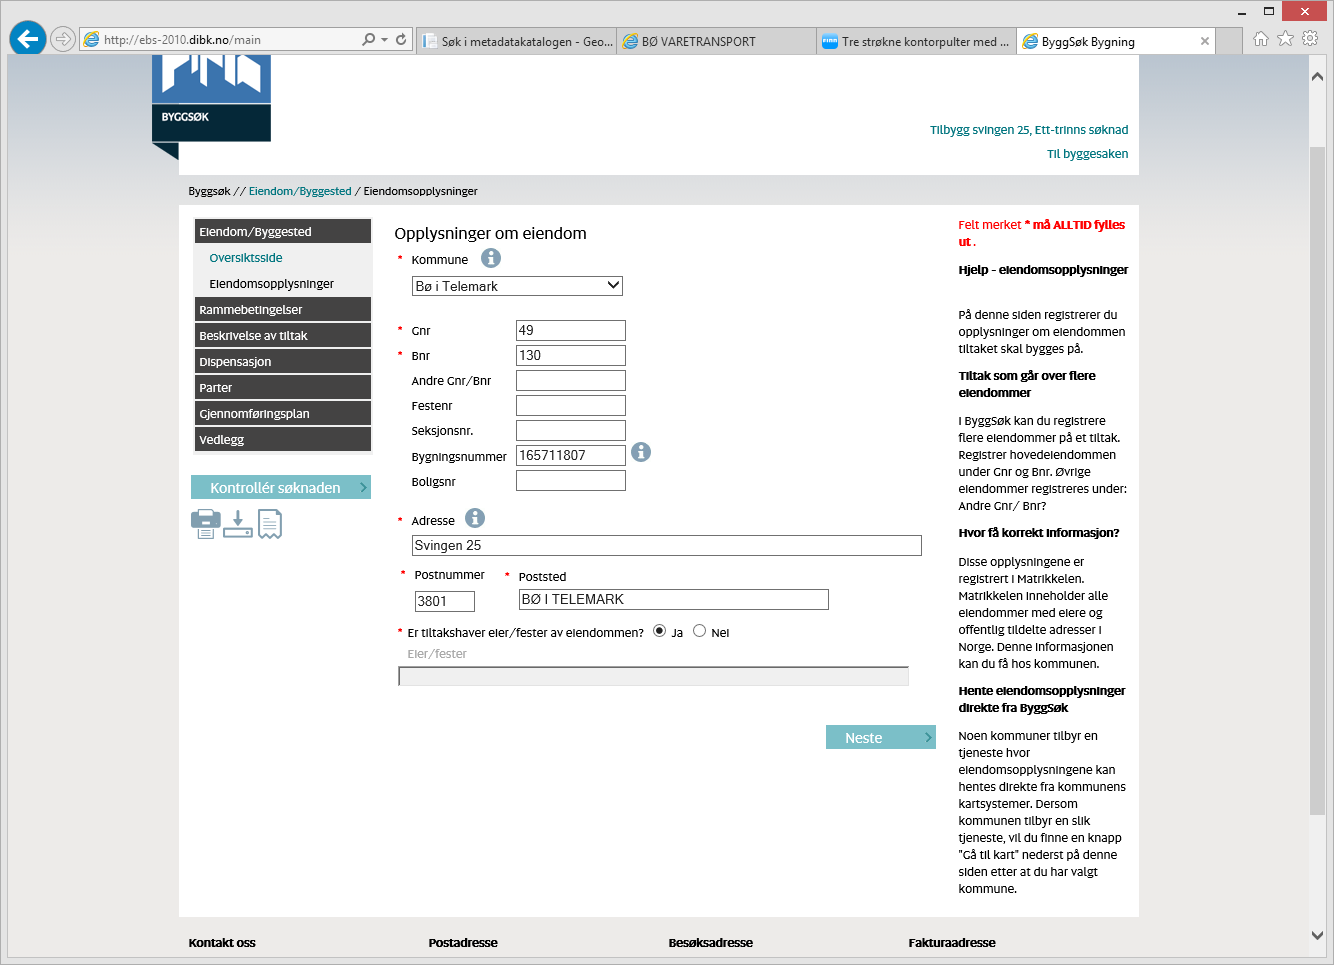Image resolution: width=1334 pixels, height=965 pixels.
Task: Open Rammebetingelser menu section
Action: (x=283, y=309)
